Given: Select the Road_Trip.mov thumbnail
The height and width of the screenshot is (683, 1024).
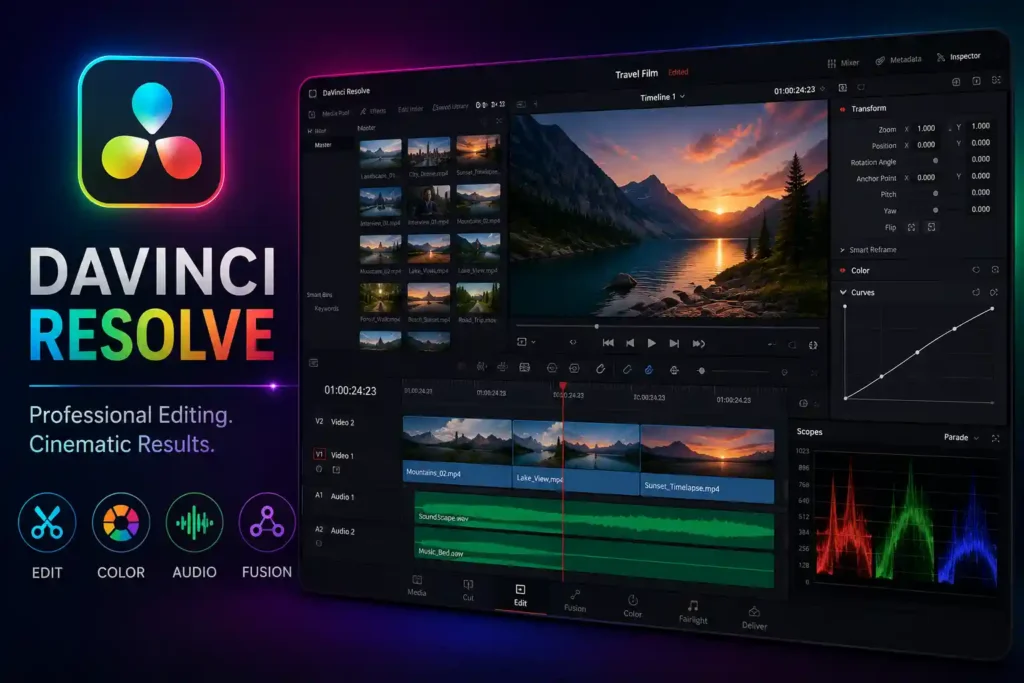Looking at the screenshot, I should tap(478, 298).
